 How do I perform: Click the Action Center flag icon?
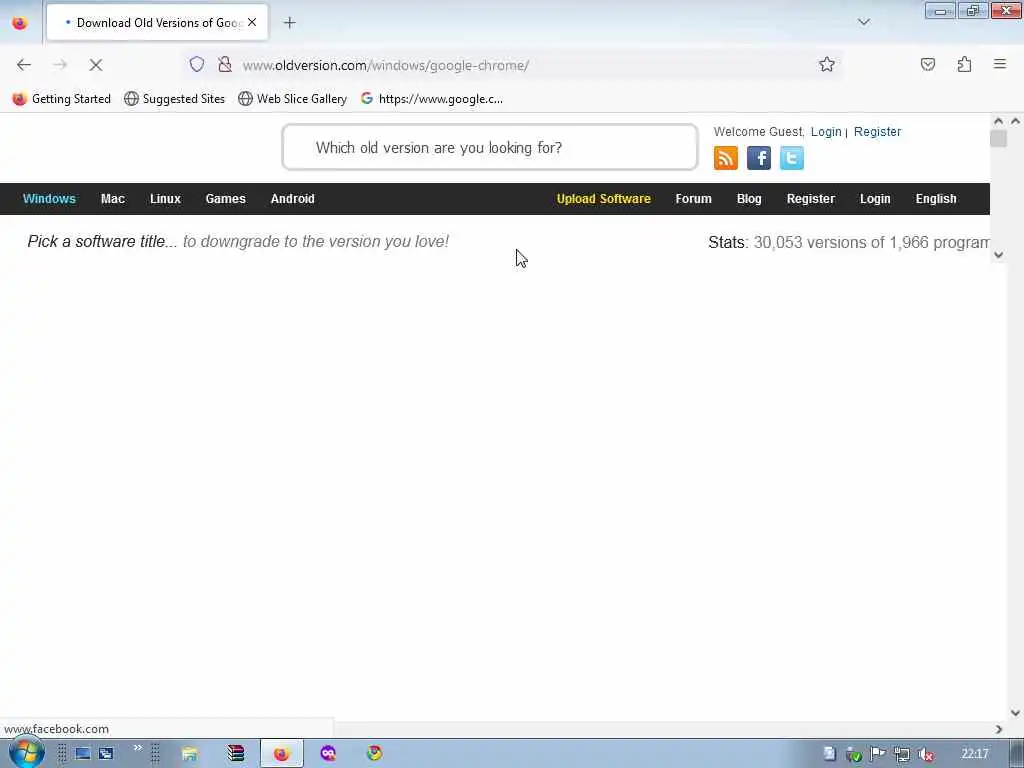(x=877, y=754)
